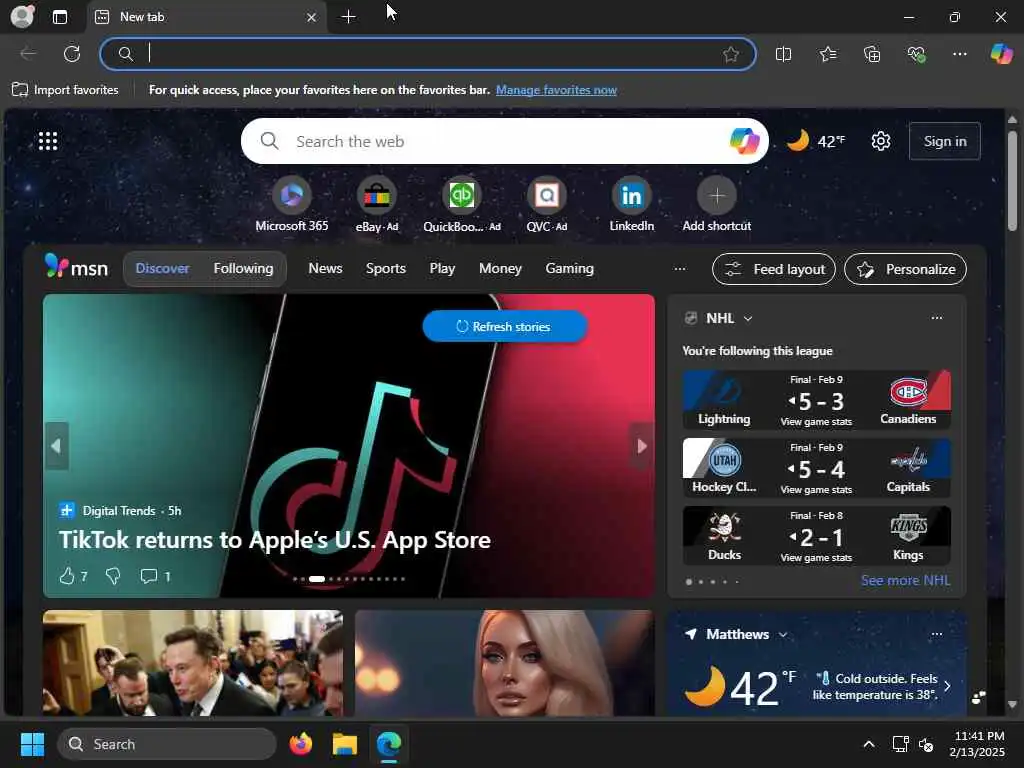Open the News feed tab
The image size is (1024, 768).
(x=325, y=268)
